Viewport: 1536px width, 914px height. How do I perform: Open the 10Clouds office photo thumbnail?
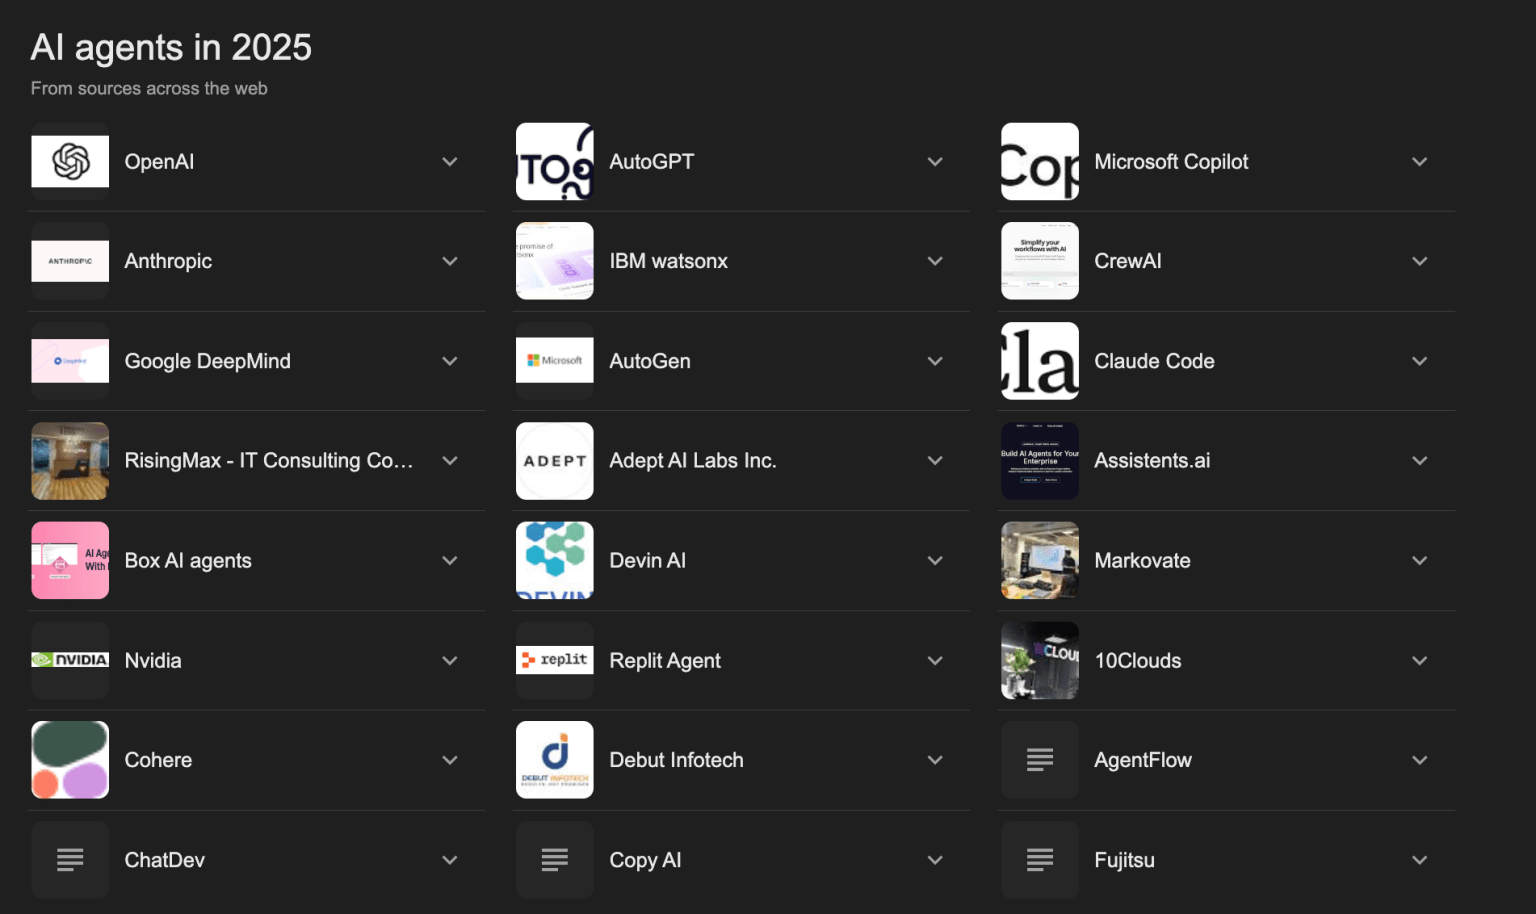[x=1040, y=660]
